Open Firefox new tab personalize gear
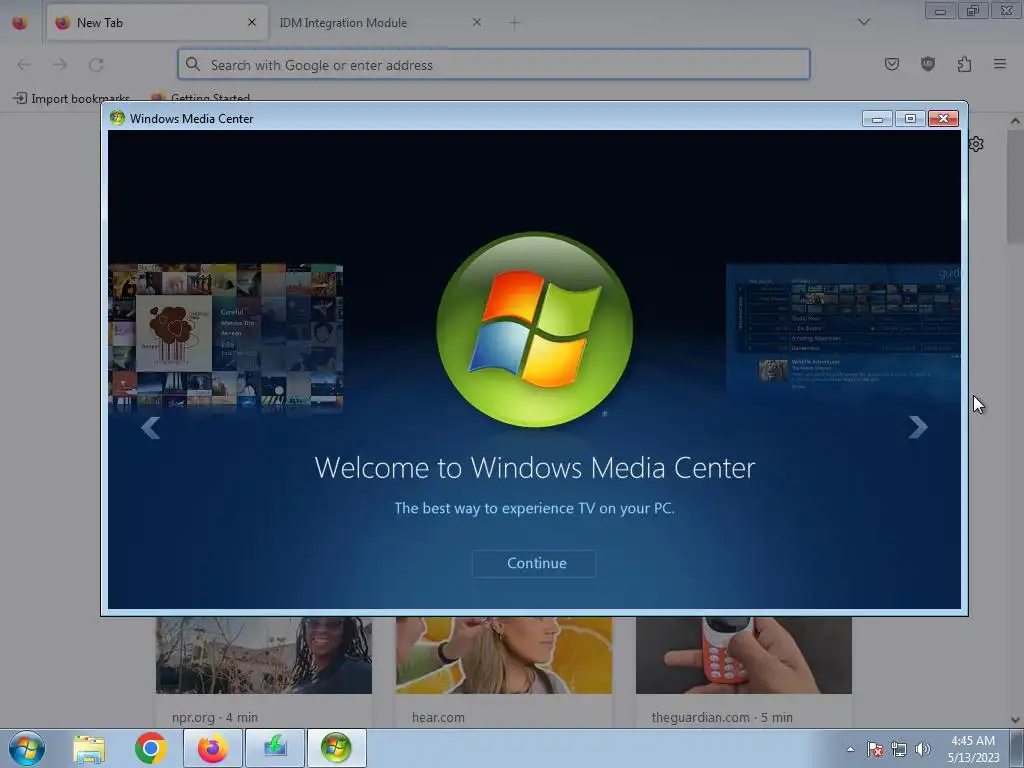1024x768 pixels. click(976, 144)
